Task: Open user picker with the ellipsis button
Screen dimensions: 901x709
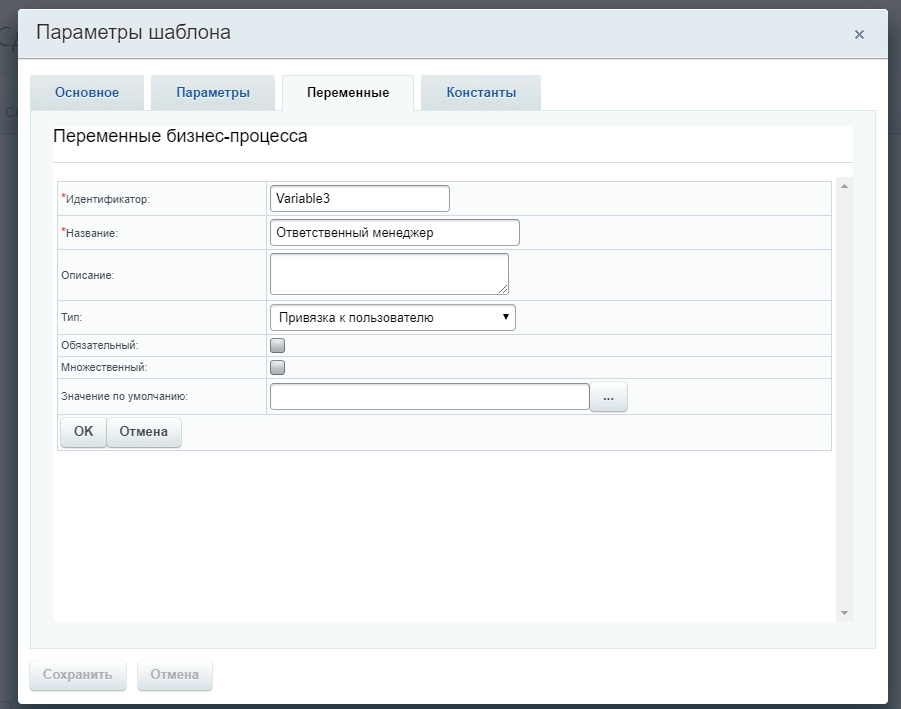Action: [x=608, y=397]
